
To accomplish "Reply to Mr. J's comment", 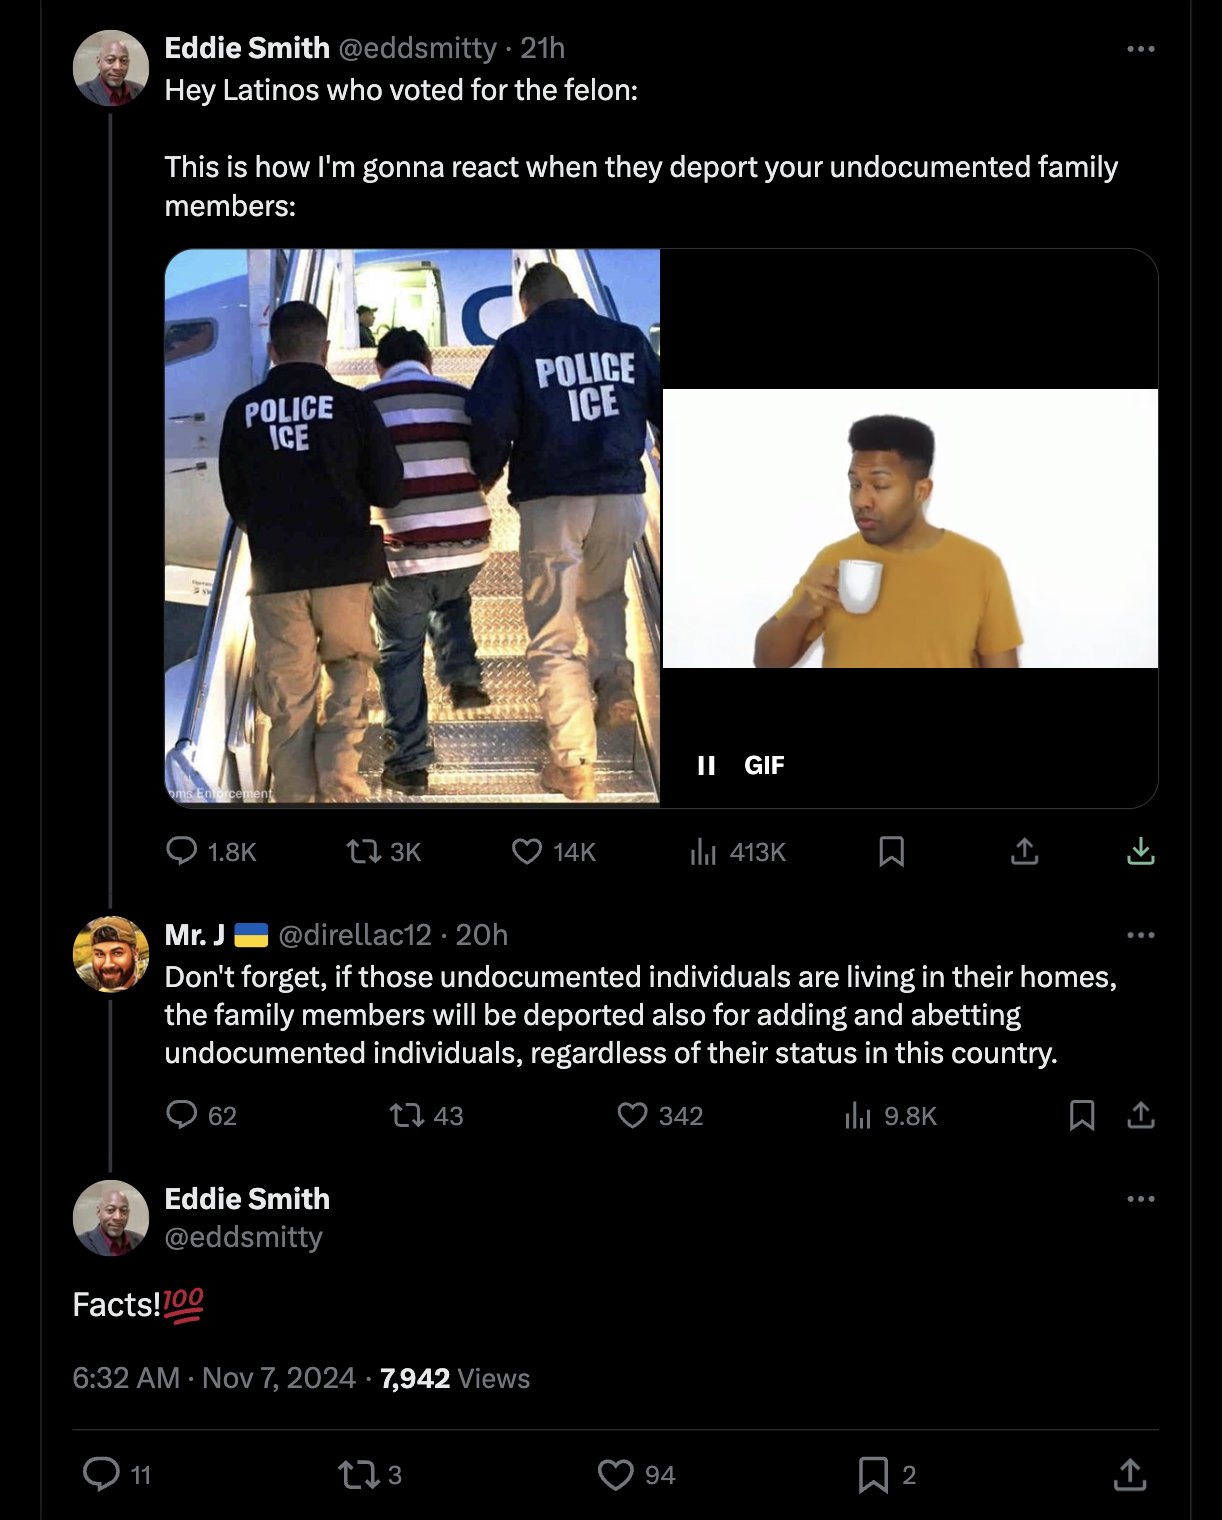I will [x=182, y=1115].
